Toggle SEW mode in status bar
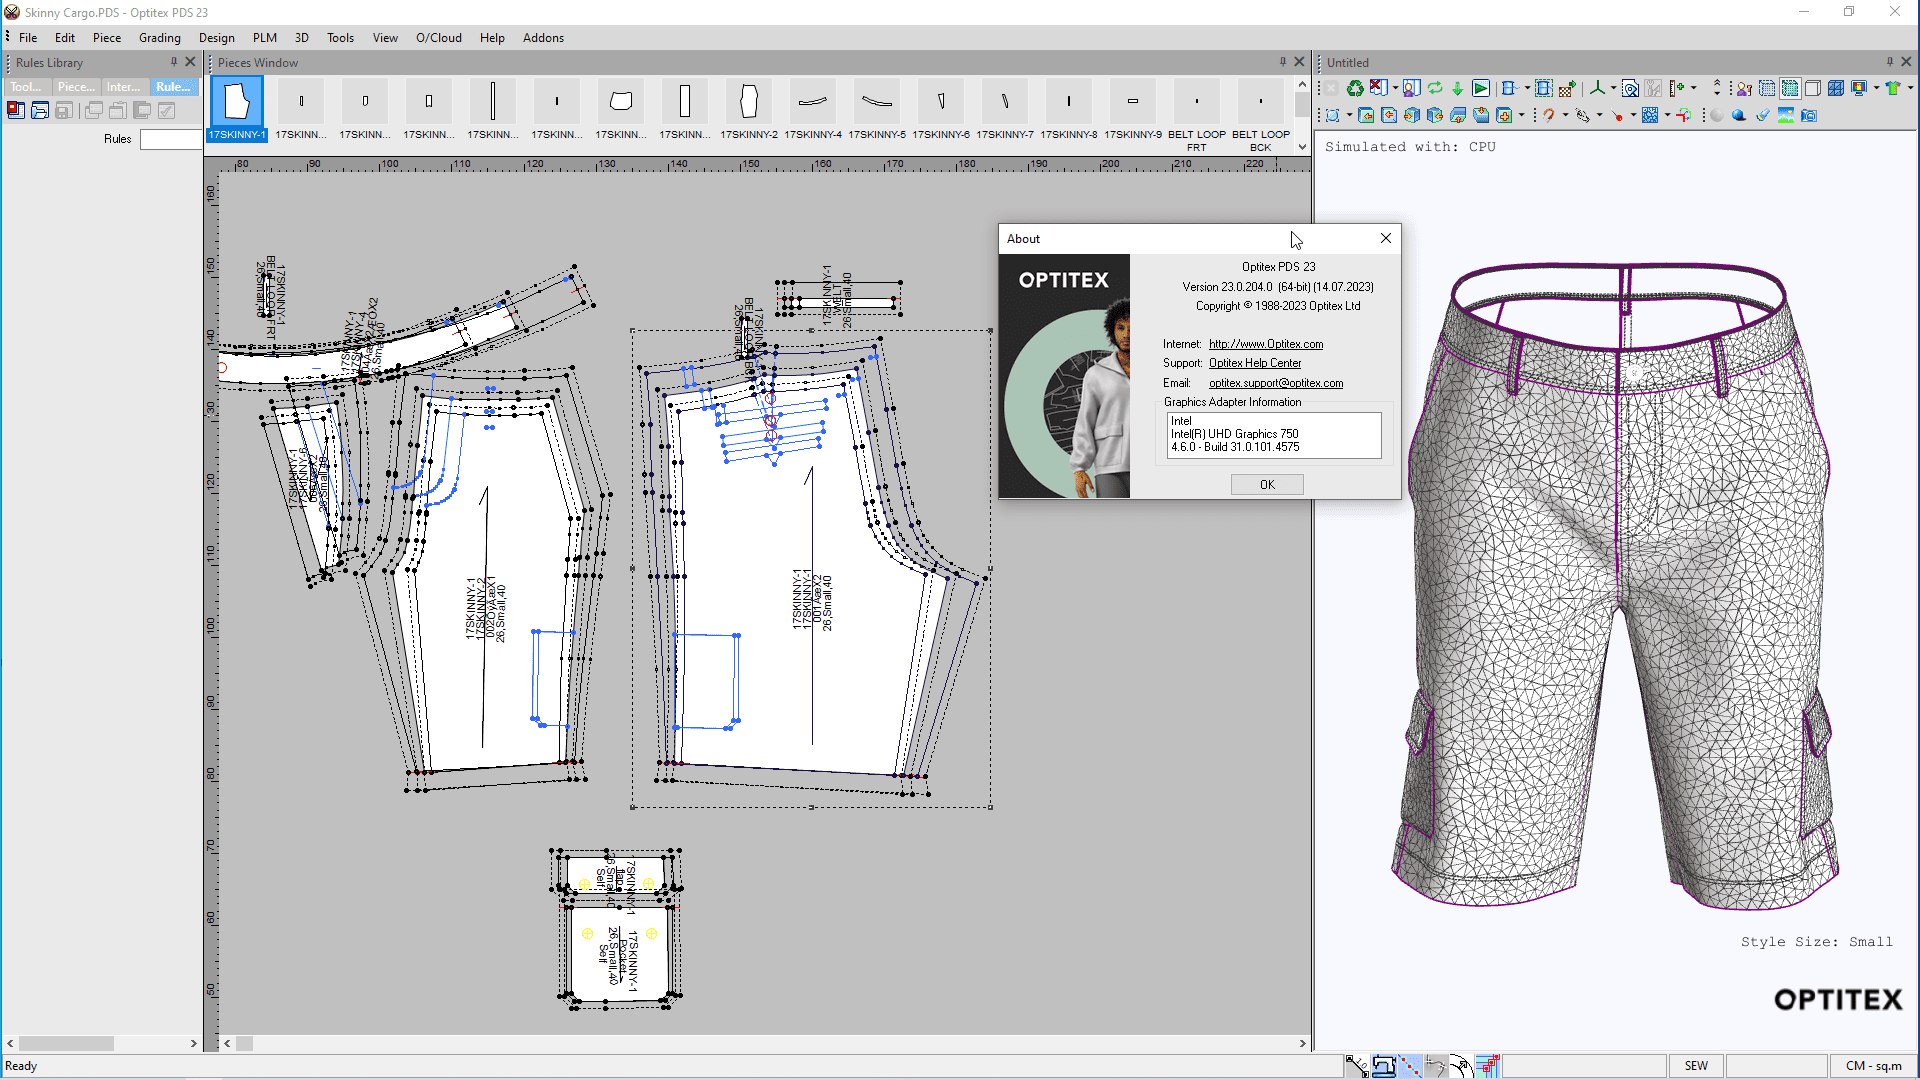 (1696, 1066)
